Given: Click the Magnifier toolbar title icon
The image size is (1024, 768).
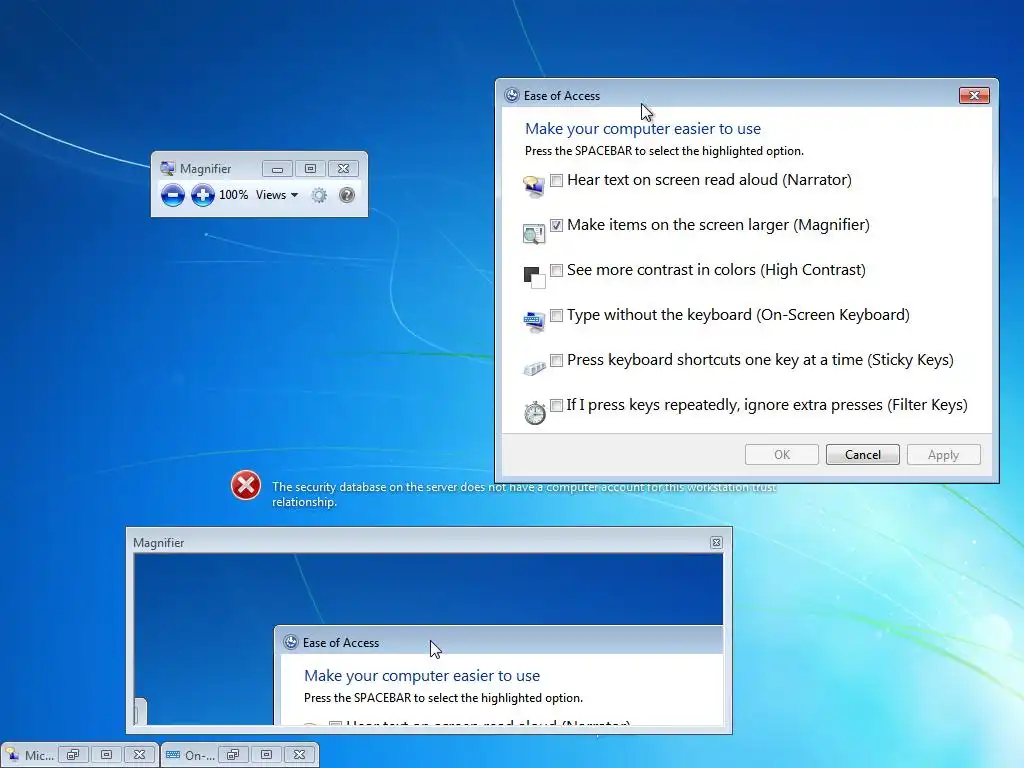Looking at the screenshot, I should coord(168,168).
